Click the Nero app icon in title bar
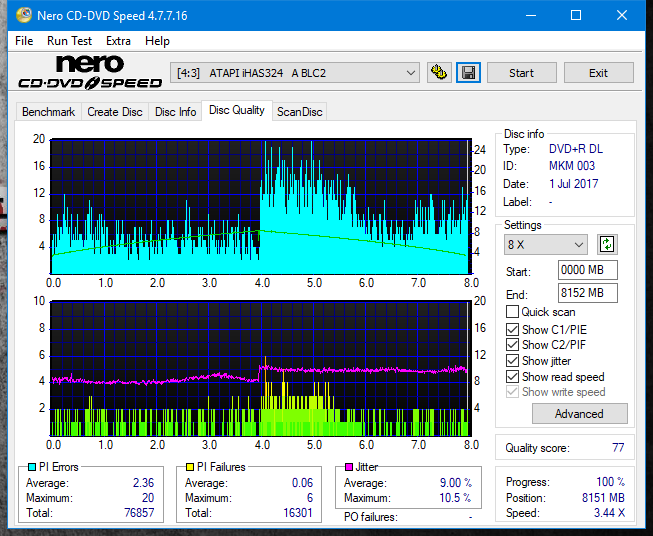The height and width of the screenshot is (536, 653). click(24, 15)
